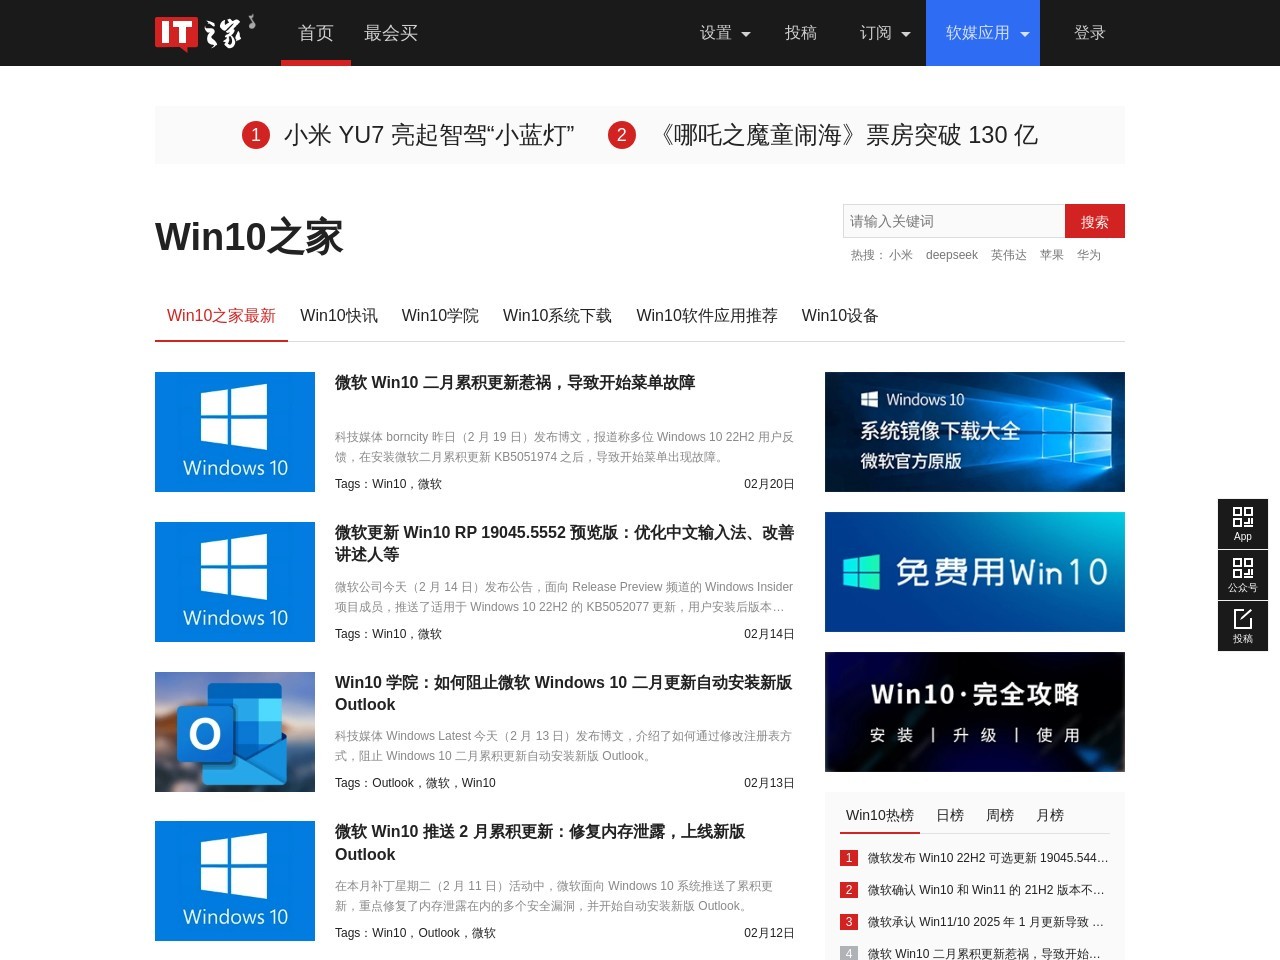Viewport: 1280px width, 960px height.
Task: Expand the 订阅 dropdown in header
Action: [x=885, y=33]
